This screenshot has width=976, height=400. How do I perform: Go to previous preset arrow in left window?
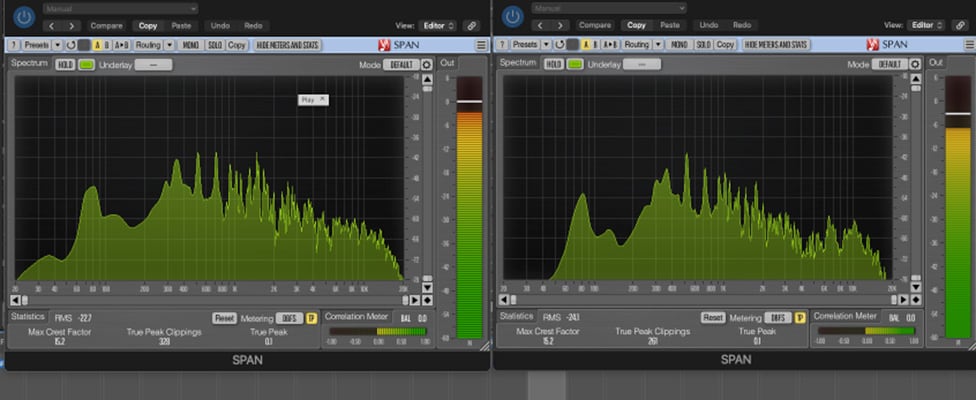point(52,26)
